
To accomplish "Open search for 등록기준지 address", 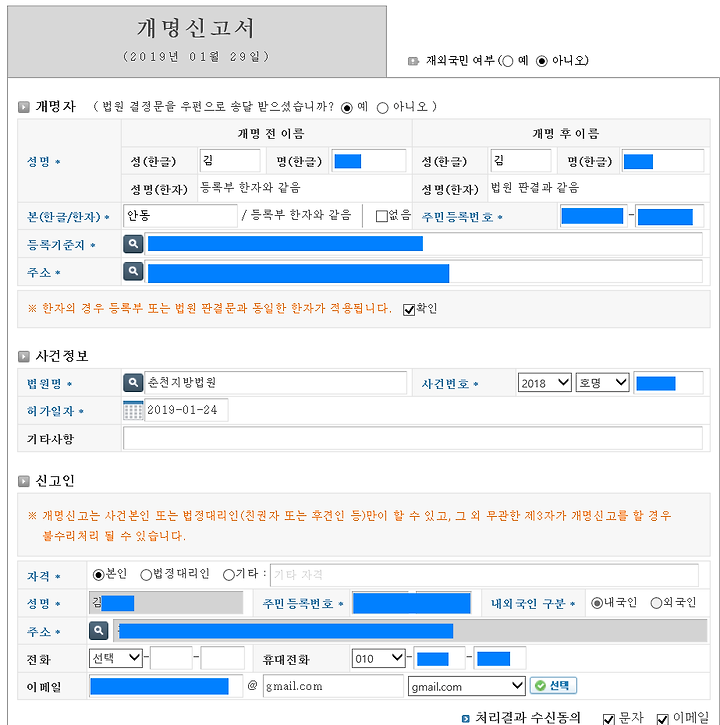I will point(133,244).
